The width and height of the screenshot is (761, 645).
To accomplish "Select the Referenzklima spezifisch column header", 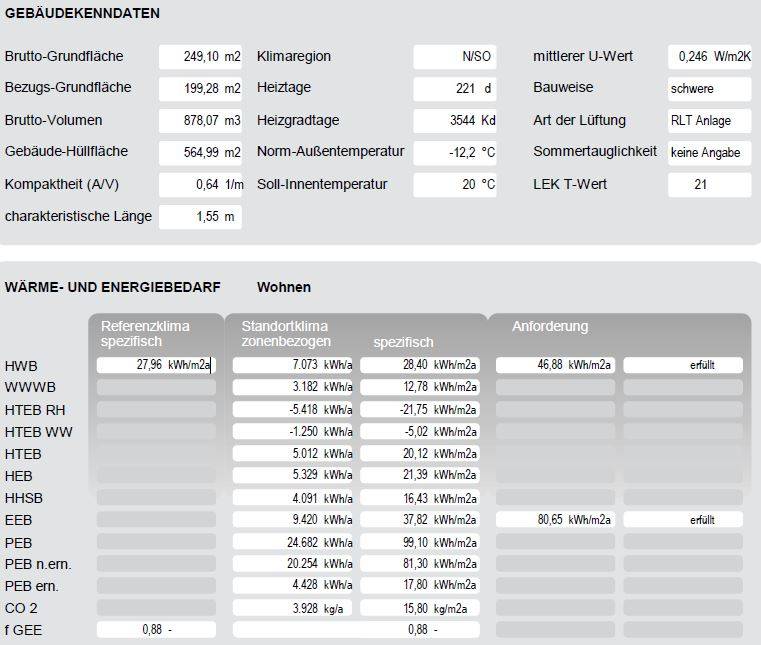I will [145, 334].
